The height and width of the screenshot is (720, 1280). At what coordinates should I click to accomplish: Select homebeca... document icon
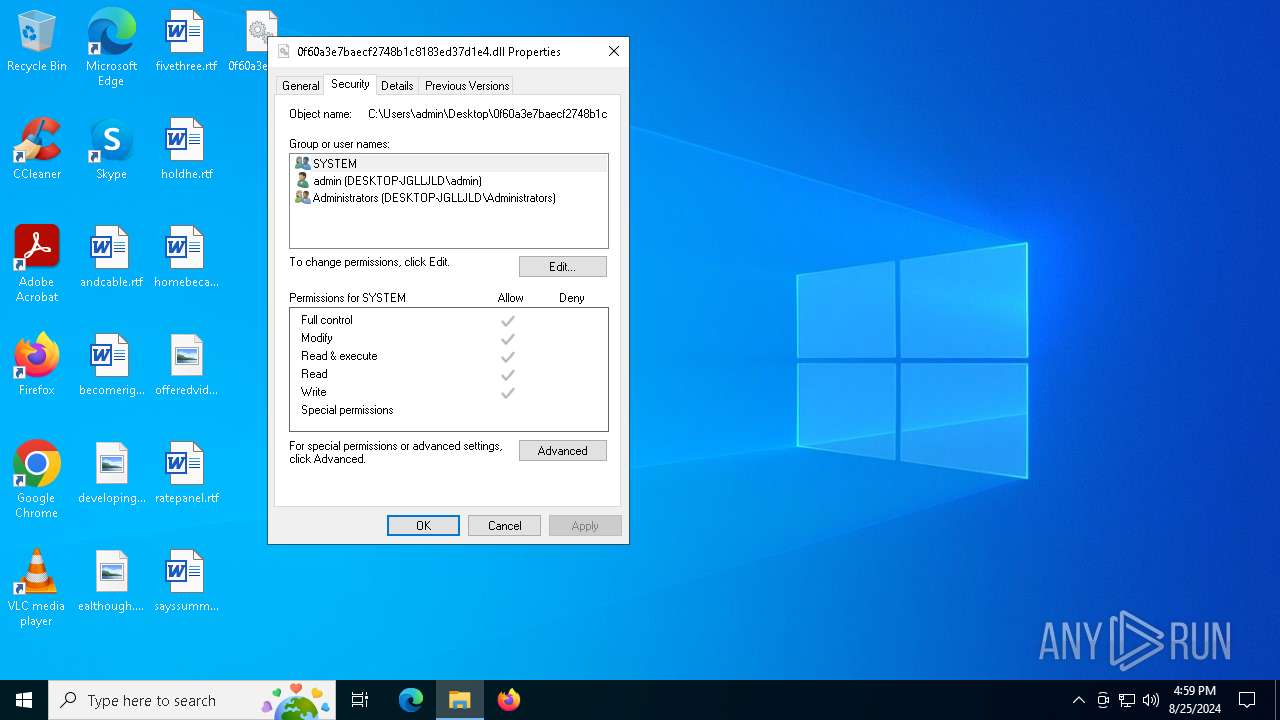(x=186, y=258)
